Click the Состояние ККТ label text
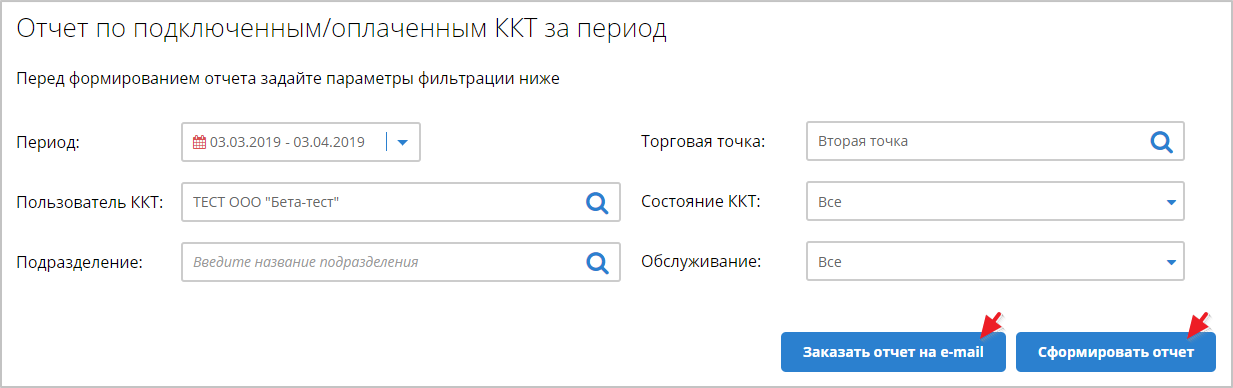The width and height of the screenshot is (1233, 388). (701, 202)
